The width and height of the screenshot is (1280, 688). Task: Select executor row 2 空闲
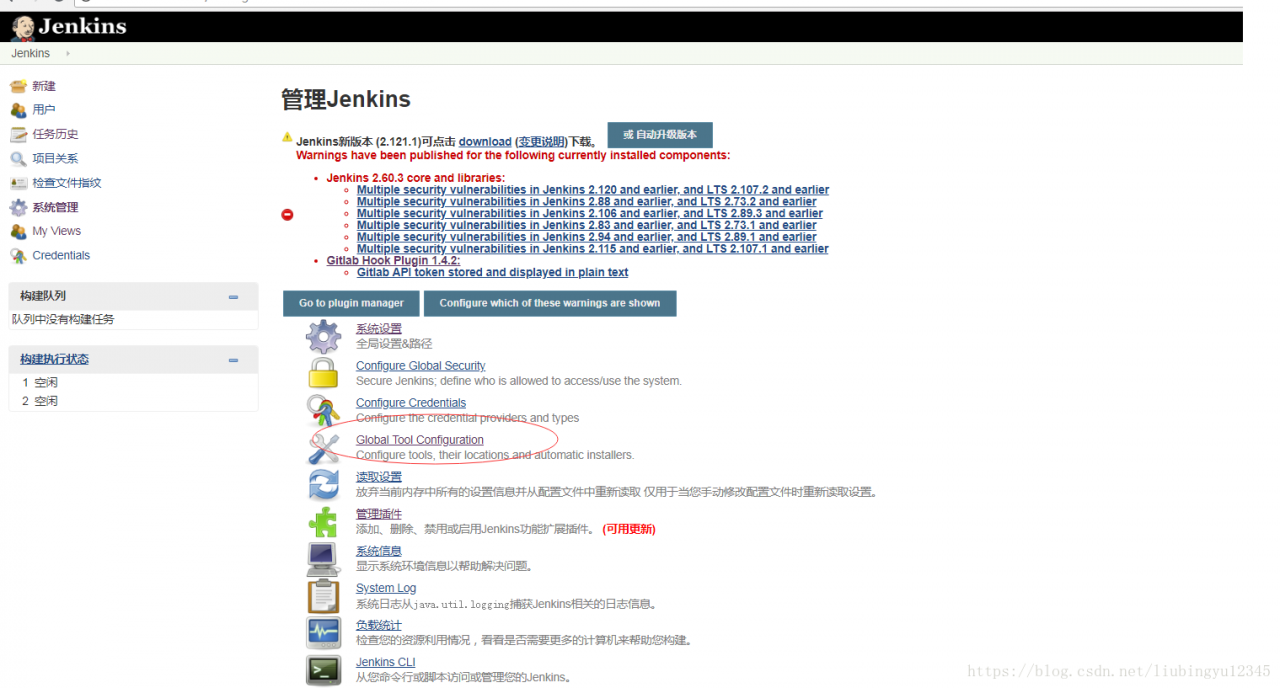[x=133, y=401]
